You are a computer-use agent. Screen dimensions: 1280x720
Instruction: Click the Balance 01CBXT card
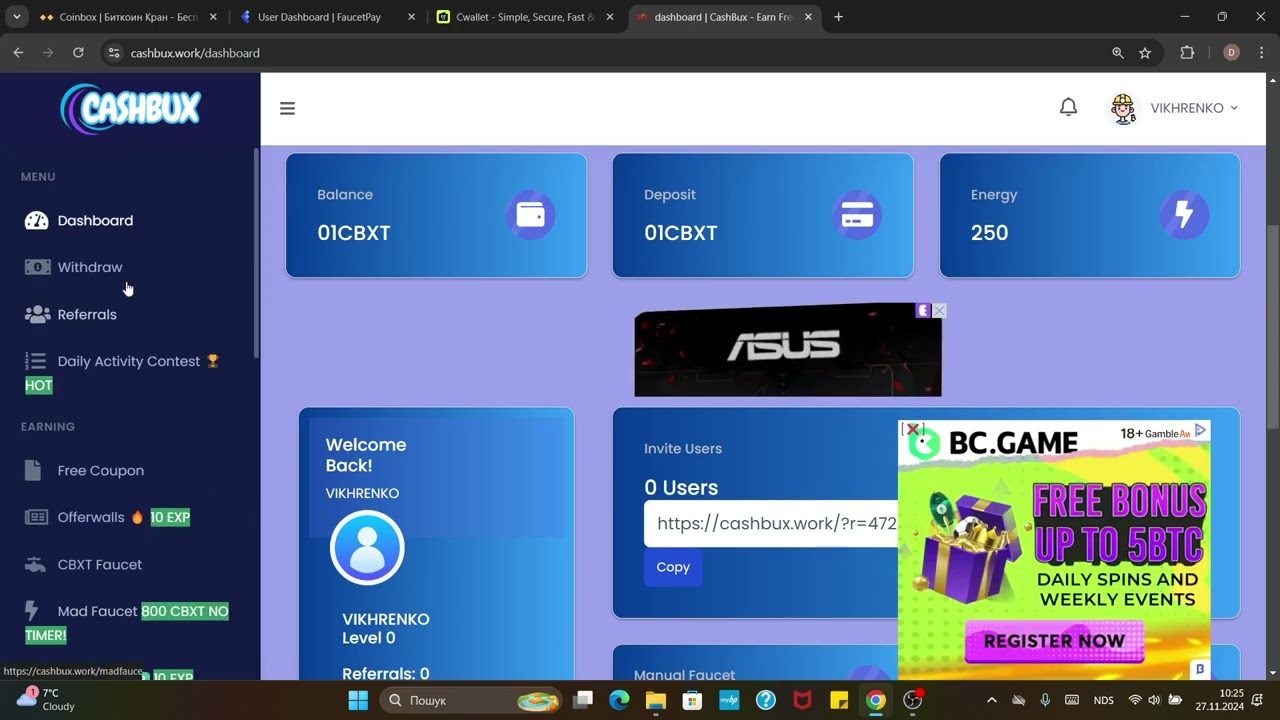tap(436, 215)
